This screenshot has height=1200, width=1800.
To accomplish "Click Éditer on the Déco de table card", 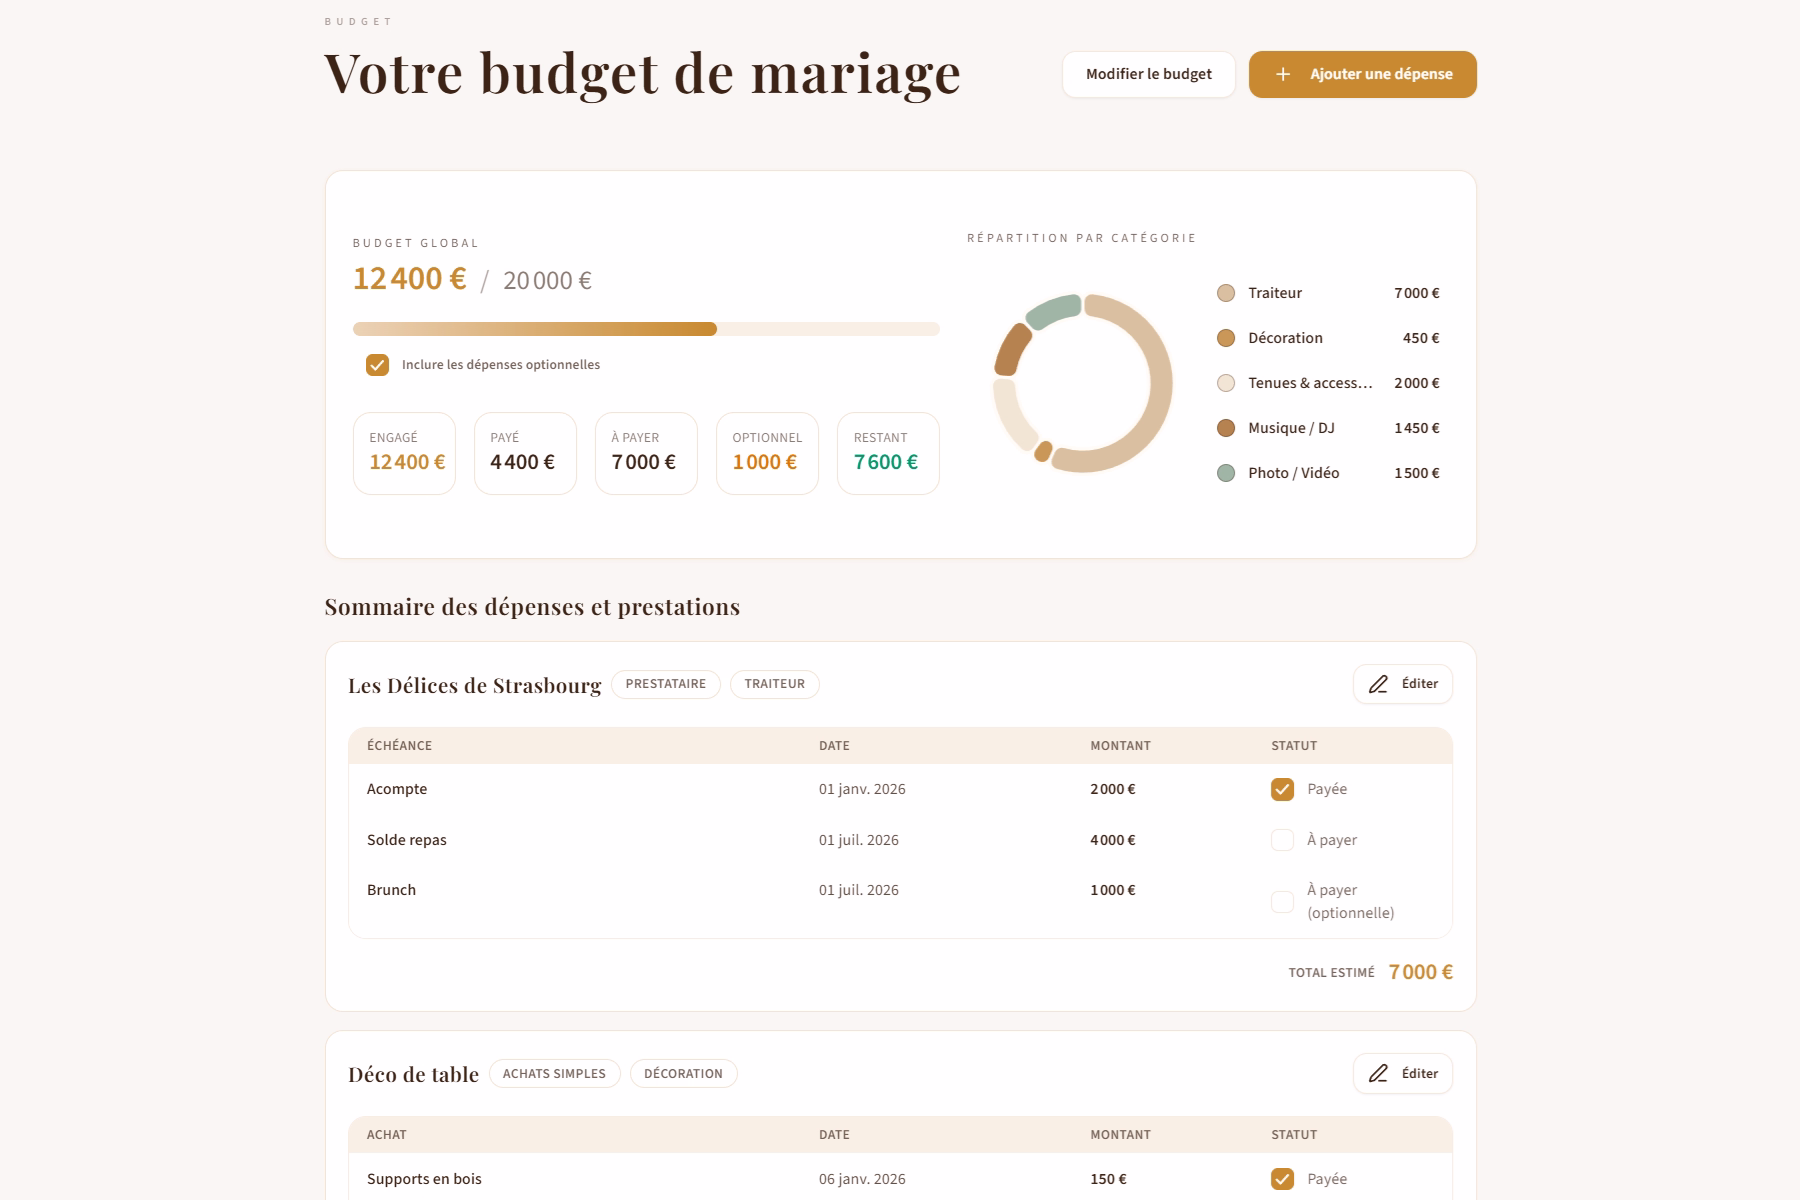I will 1402,1073.
